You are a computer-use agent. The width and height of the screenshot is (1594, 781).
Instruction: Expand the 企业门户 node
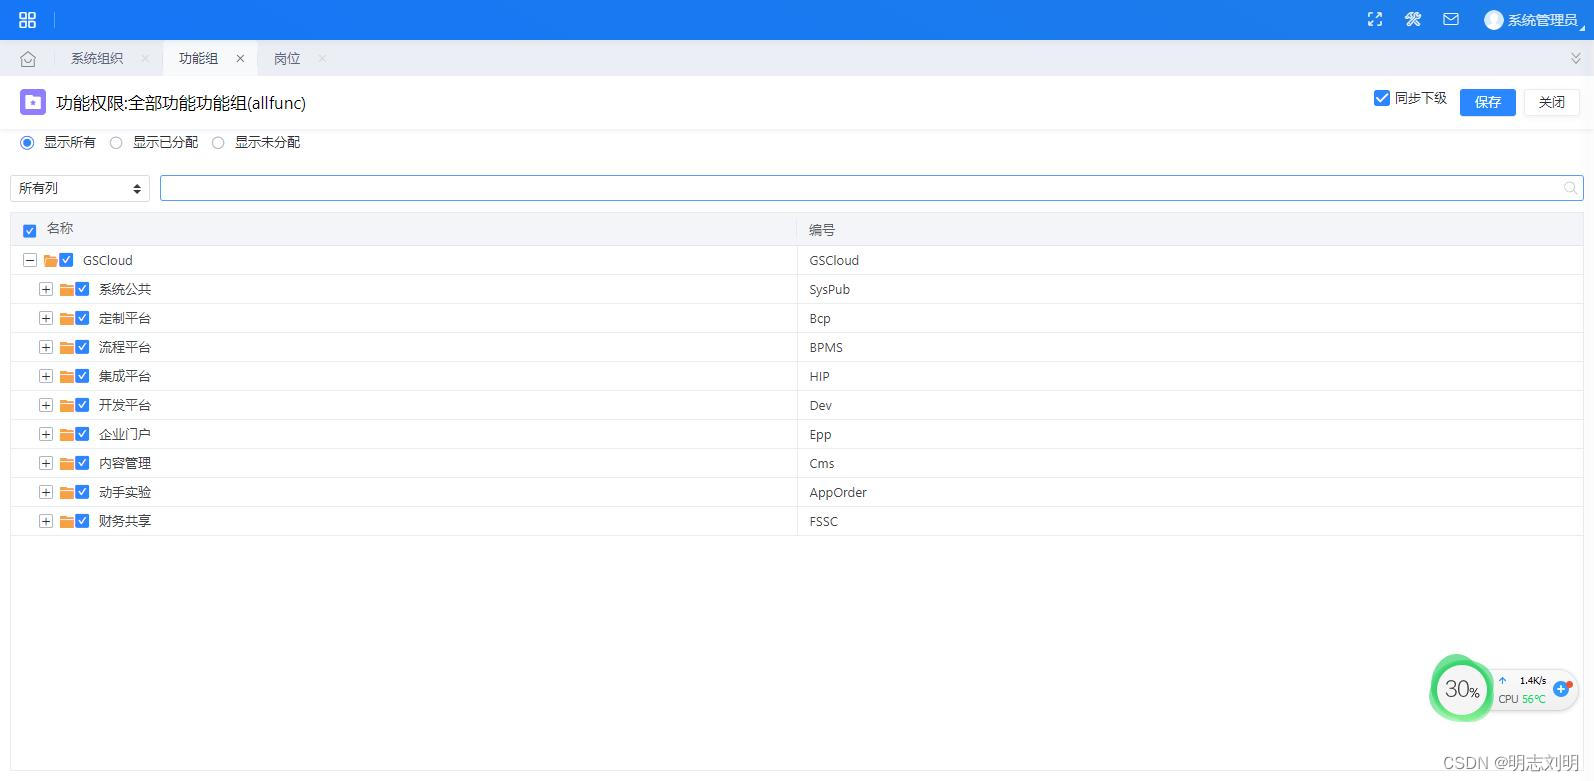(x=46, y=434)
